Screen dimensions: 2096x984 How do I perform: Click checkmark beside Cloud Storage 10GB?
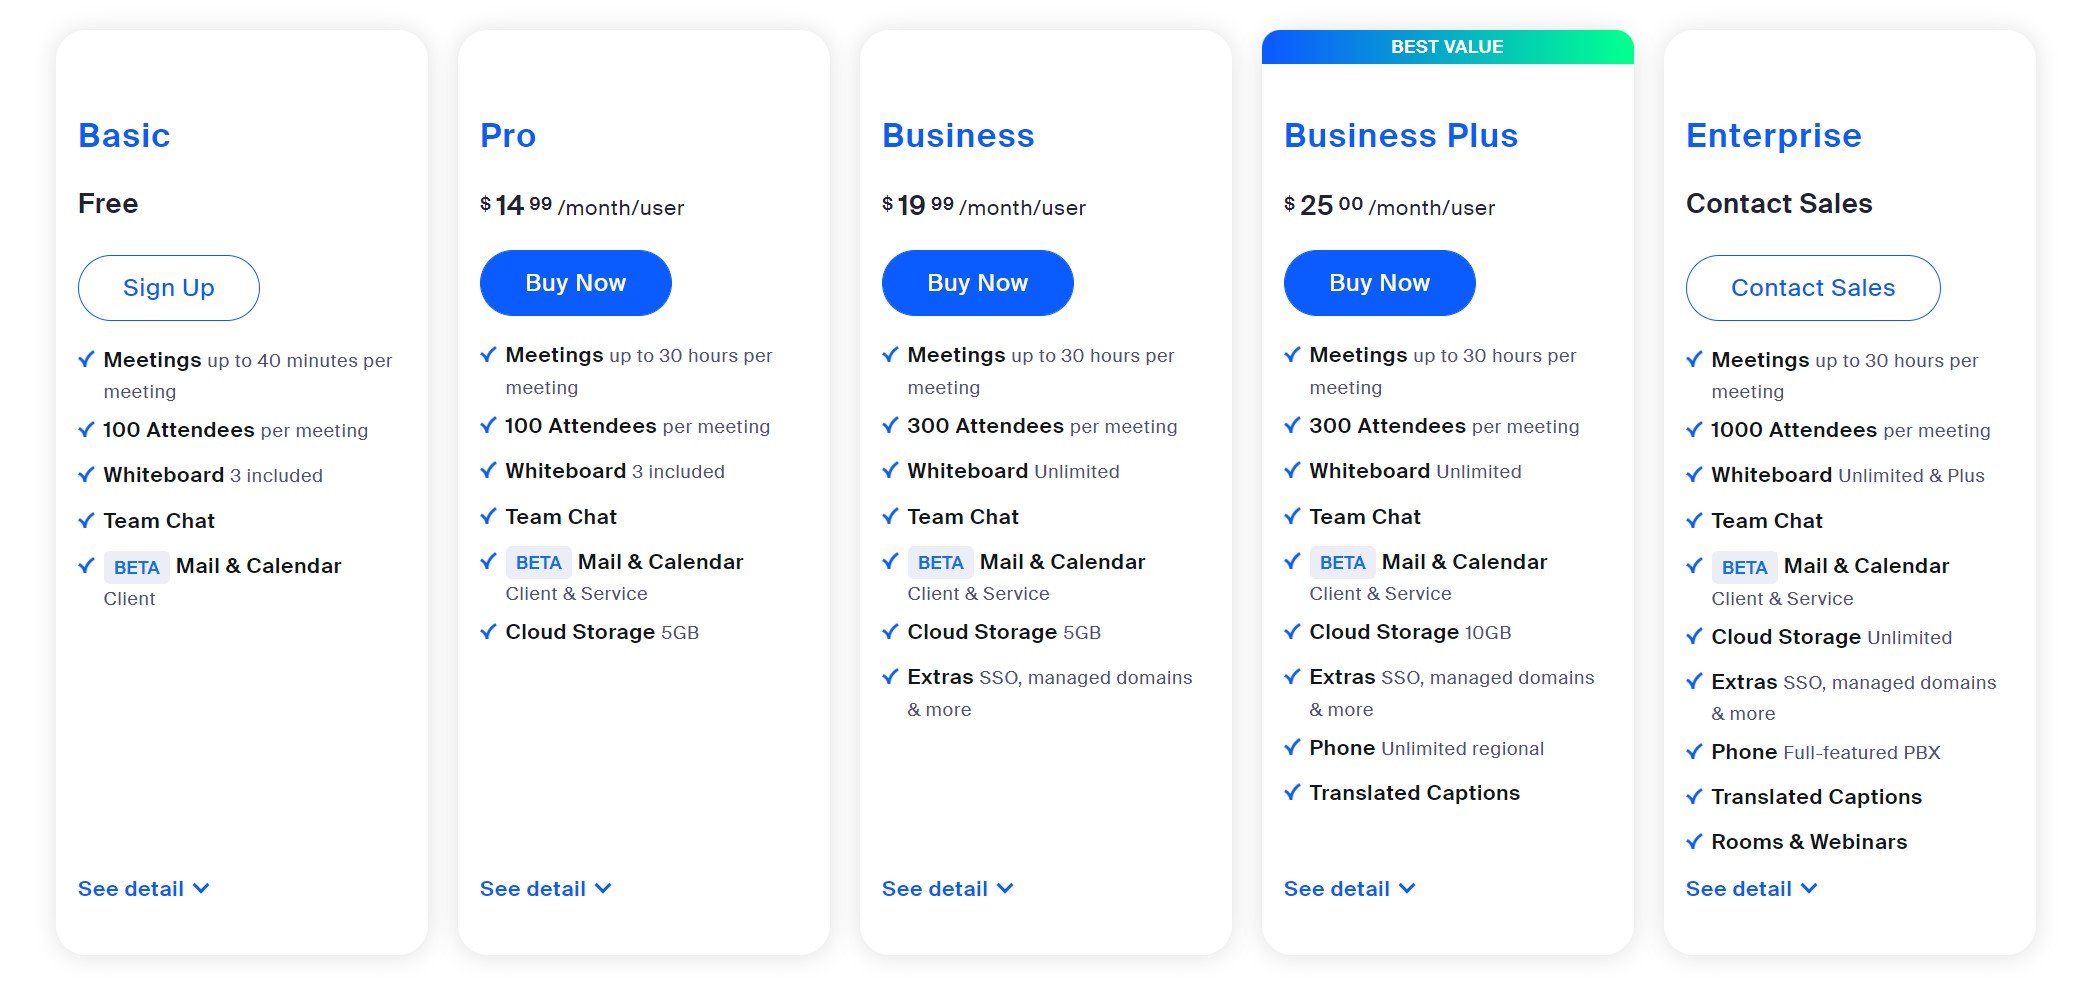click(1292, 631)
